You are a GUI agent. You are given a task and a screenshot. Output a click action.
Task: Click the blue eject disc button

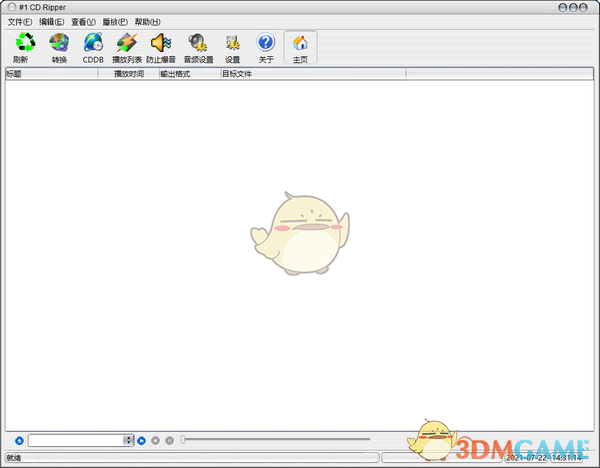coord(19,441)
